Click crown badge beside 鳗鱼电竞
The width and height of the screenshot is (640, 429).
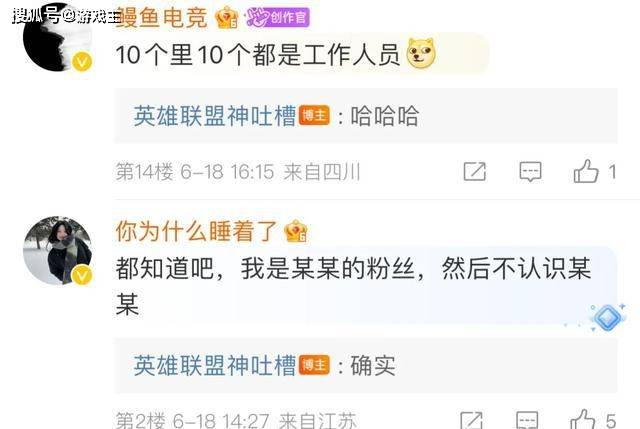pyautogui.click(x=227, y=18)
